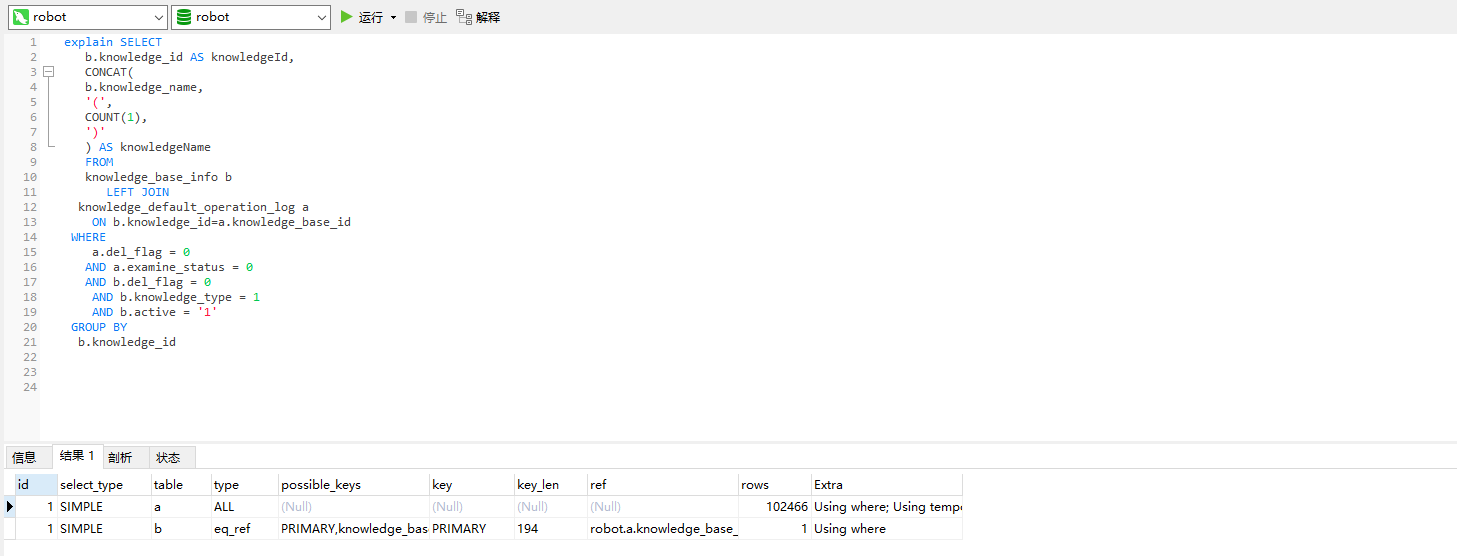Screen dimensions: 1457x556
Task: Open the connection selector dropdown arrow
Action: click(159, 17)
